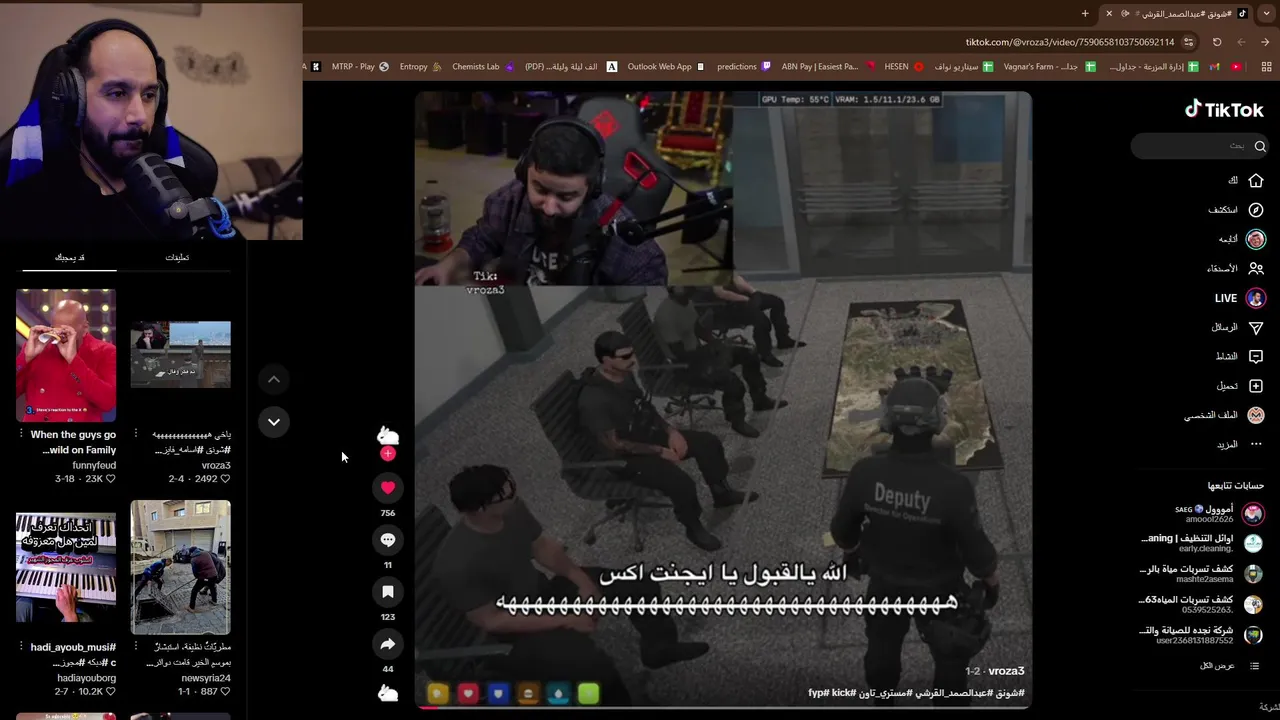1280x720 pixels.
Task: Open early.cleaning followed account
Action: [x=1203, y=543]
